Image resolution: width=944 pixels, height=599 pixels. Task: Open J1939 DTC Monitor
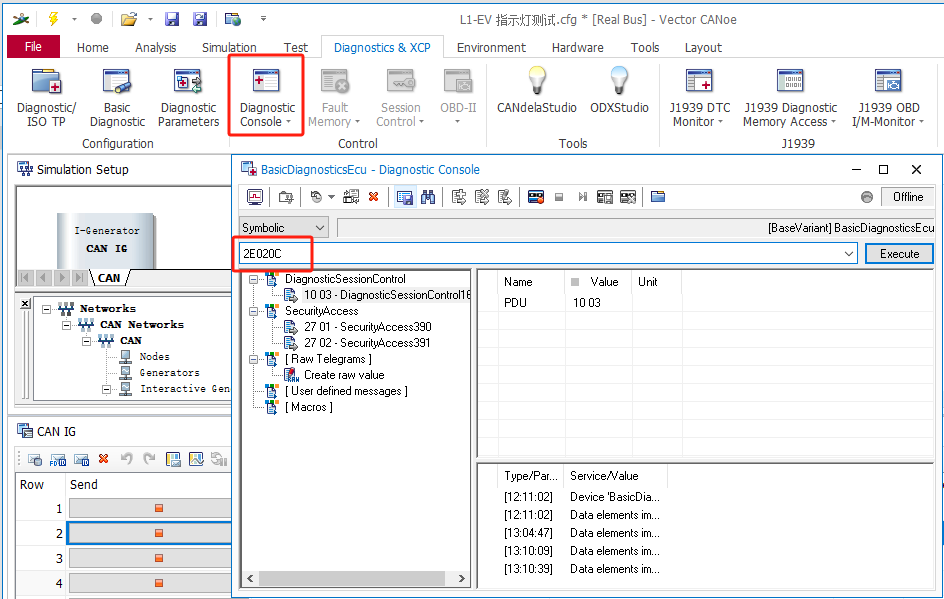(x=699, y=98)
